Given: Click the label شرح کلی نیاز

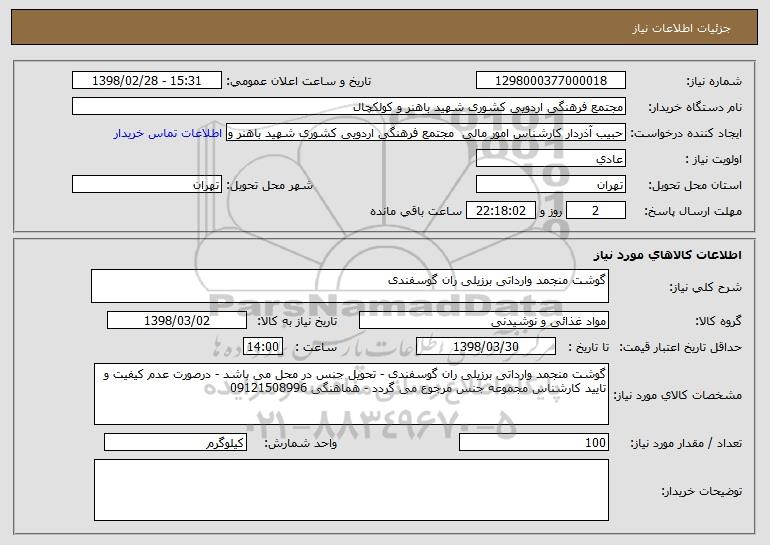Looking at the screenshot, I should click(706, 287).
